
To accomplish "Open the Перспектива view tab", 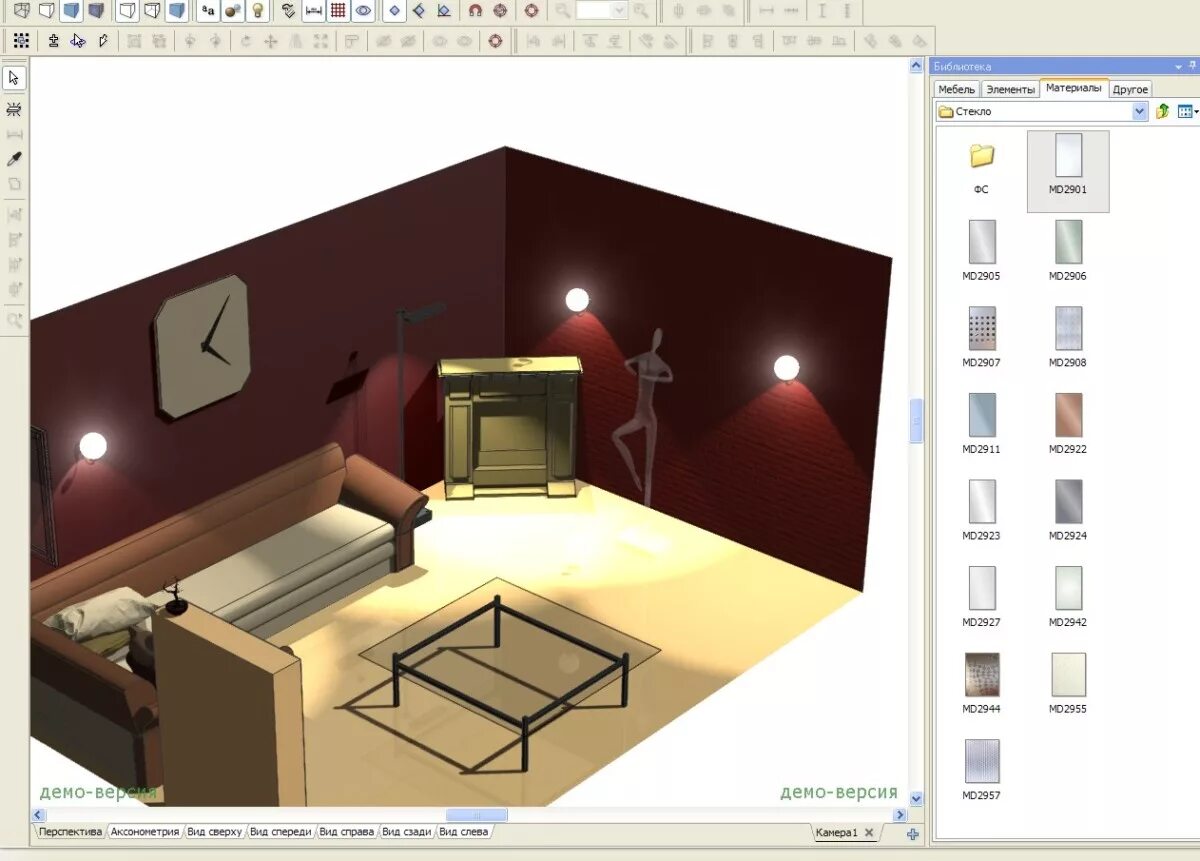I will point(70,832).
